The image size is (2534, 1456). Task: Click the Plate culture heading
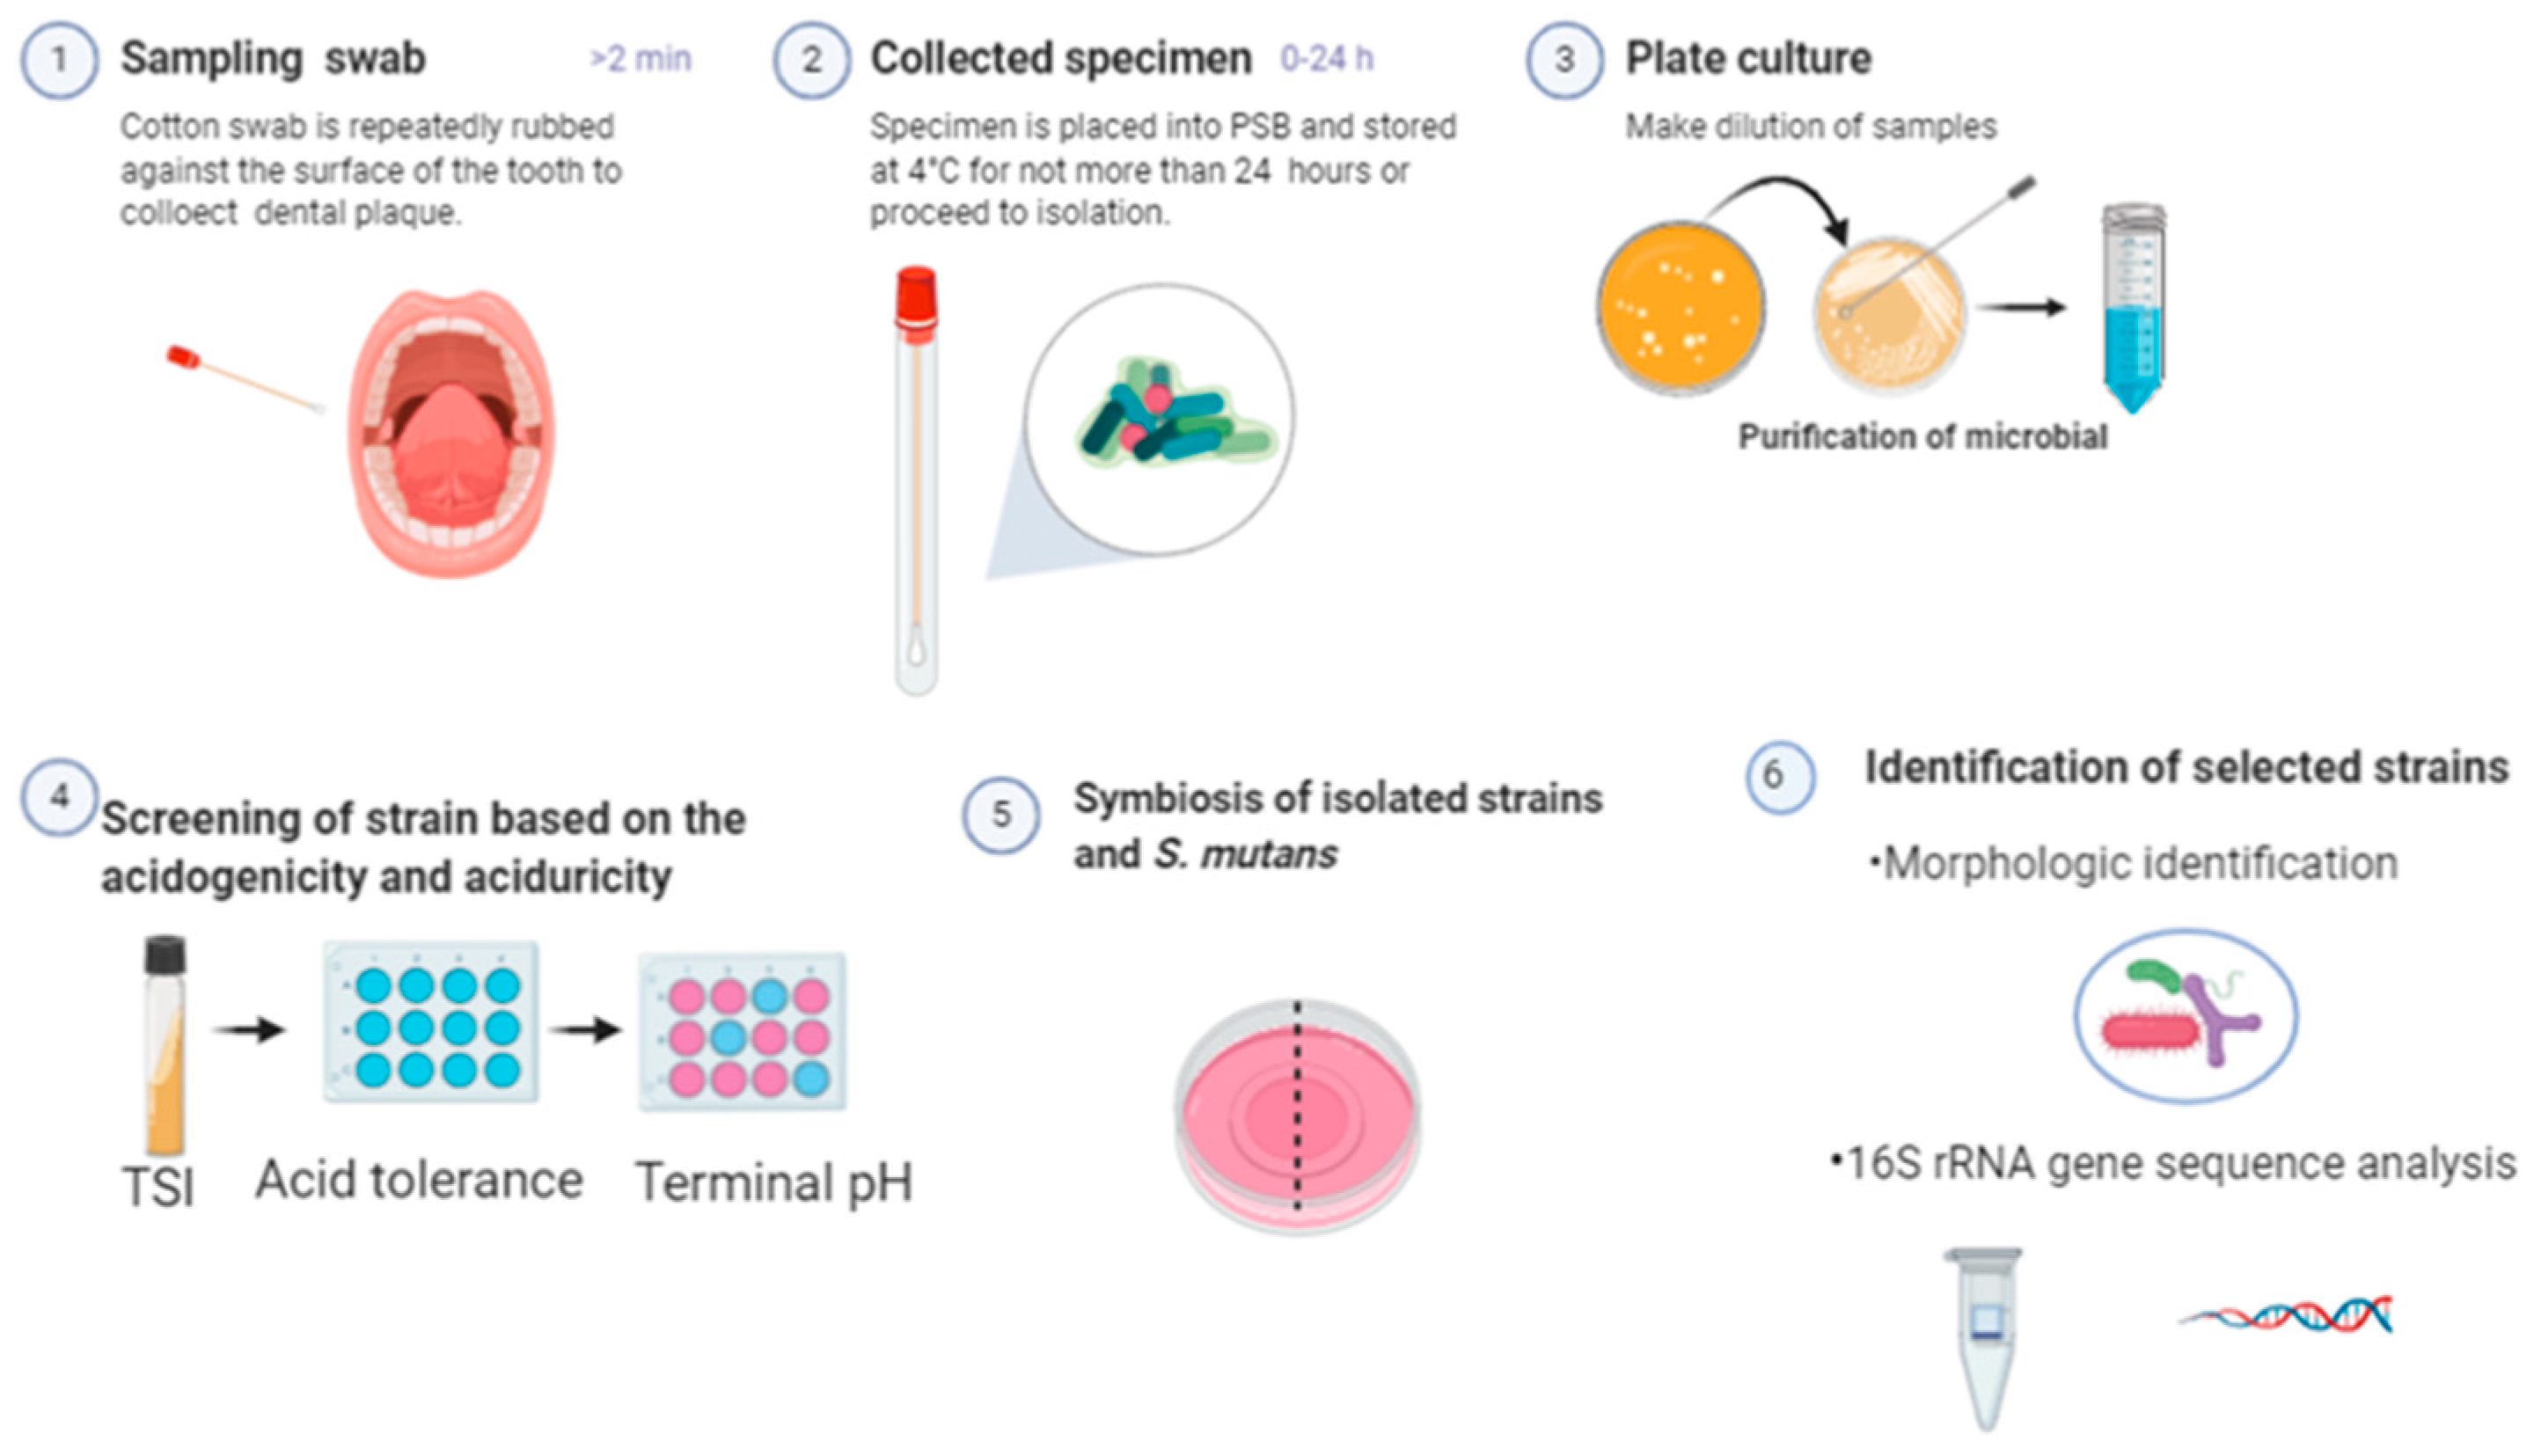pyautogui.click(x=1748, y=58)
